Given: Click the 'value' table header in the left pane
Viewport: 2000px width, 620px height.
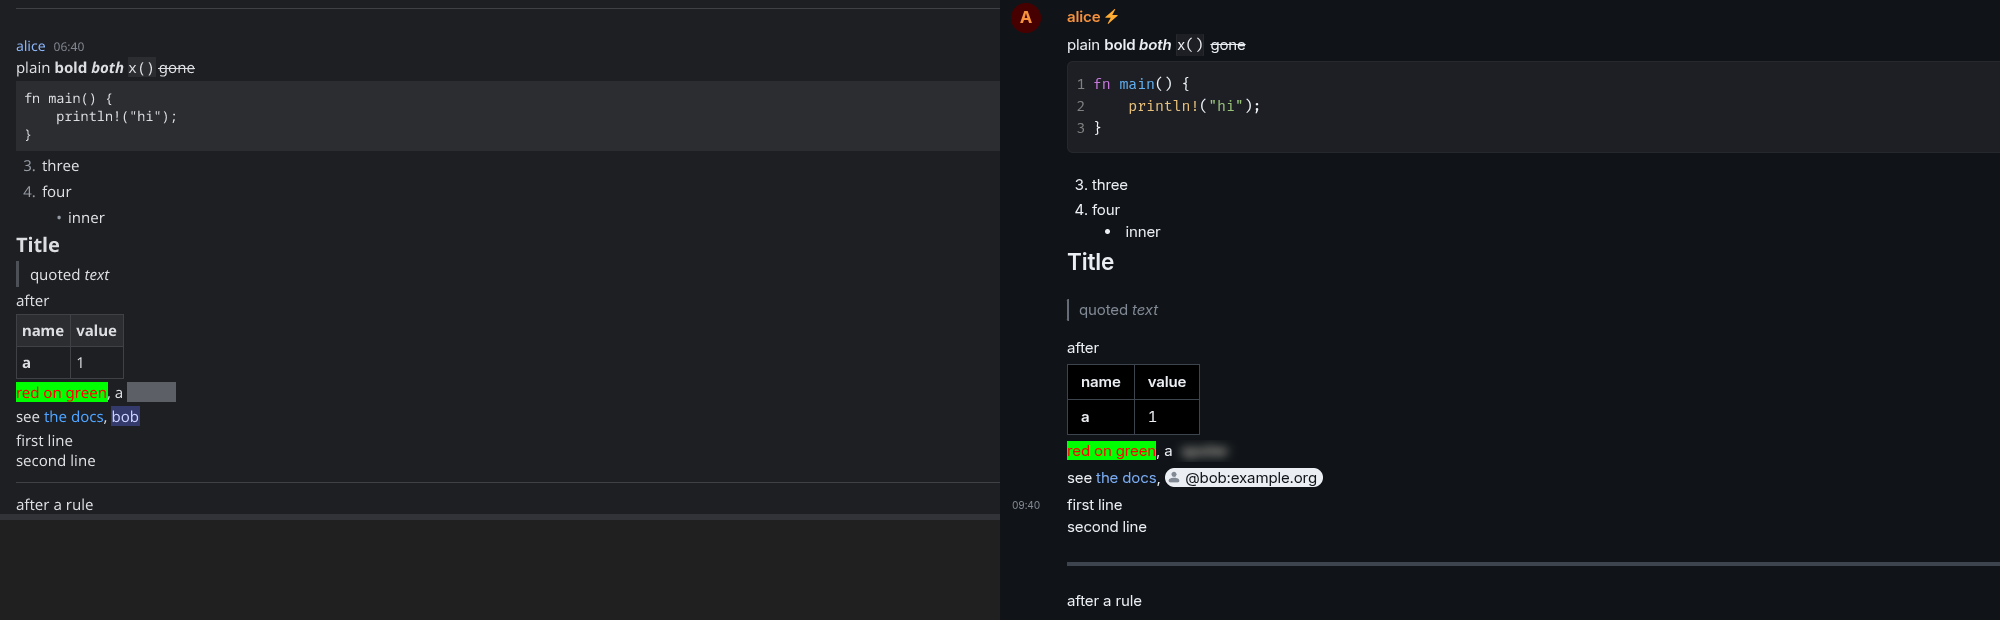Looking at the screenshot, I should [x=96, y=331].
